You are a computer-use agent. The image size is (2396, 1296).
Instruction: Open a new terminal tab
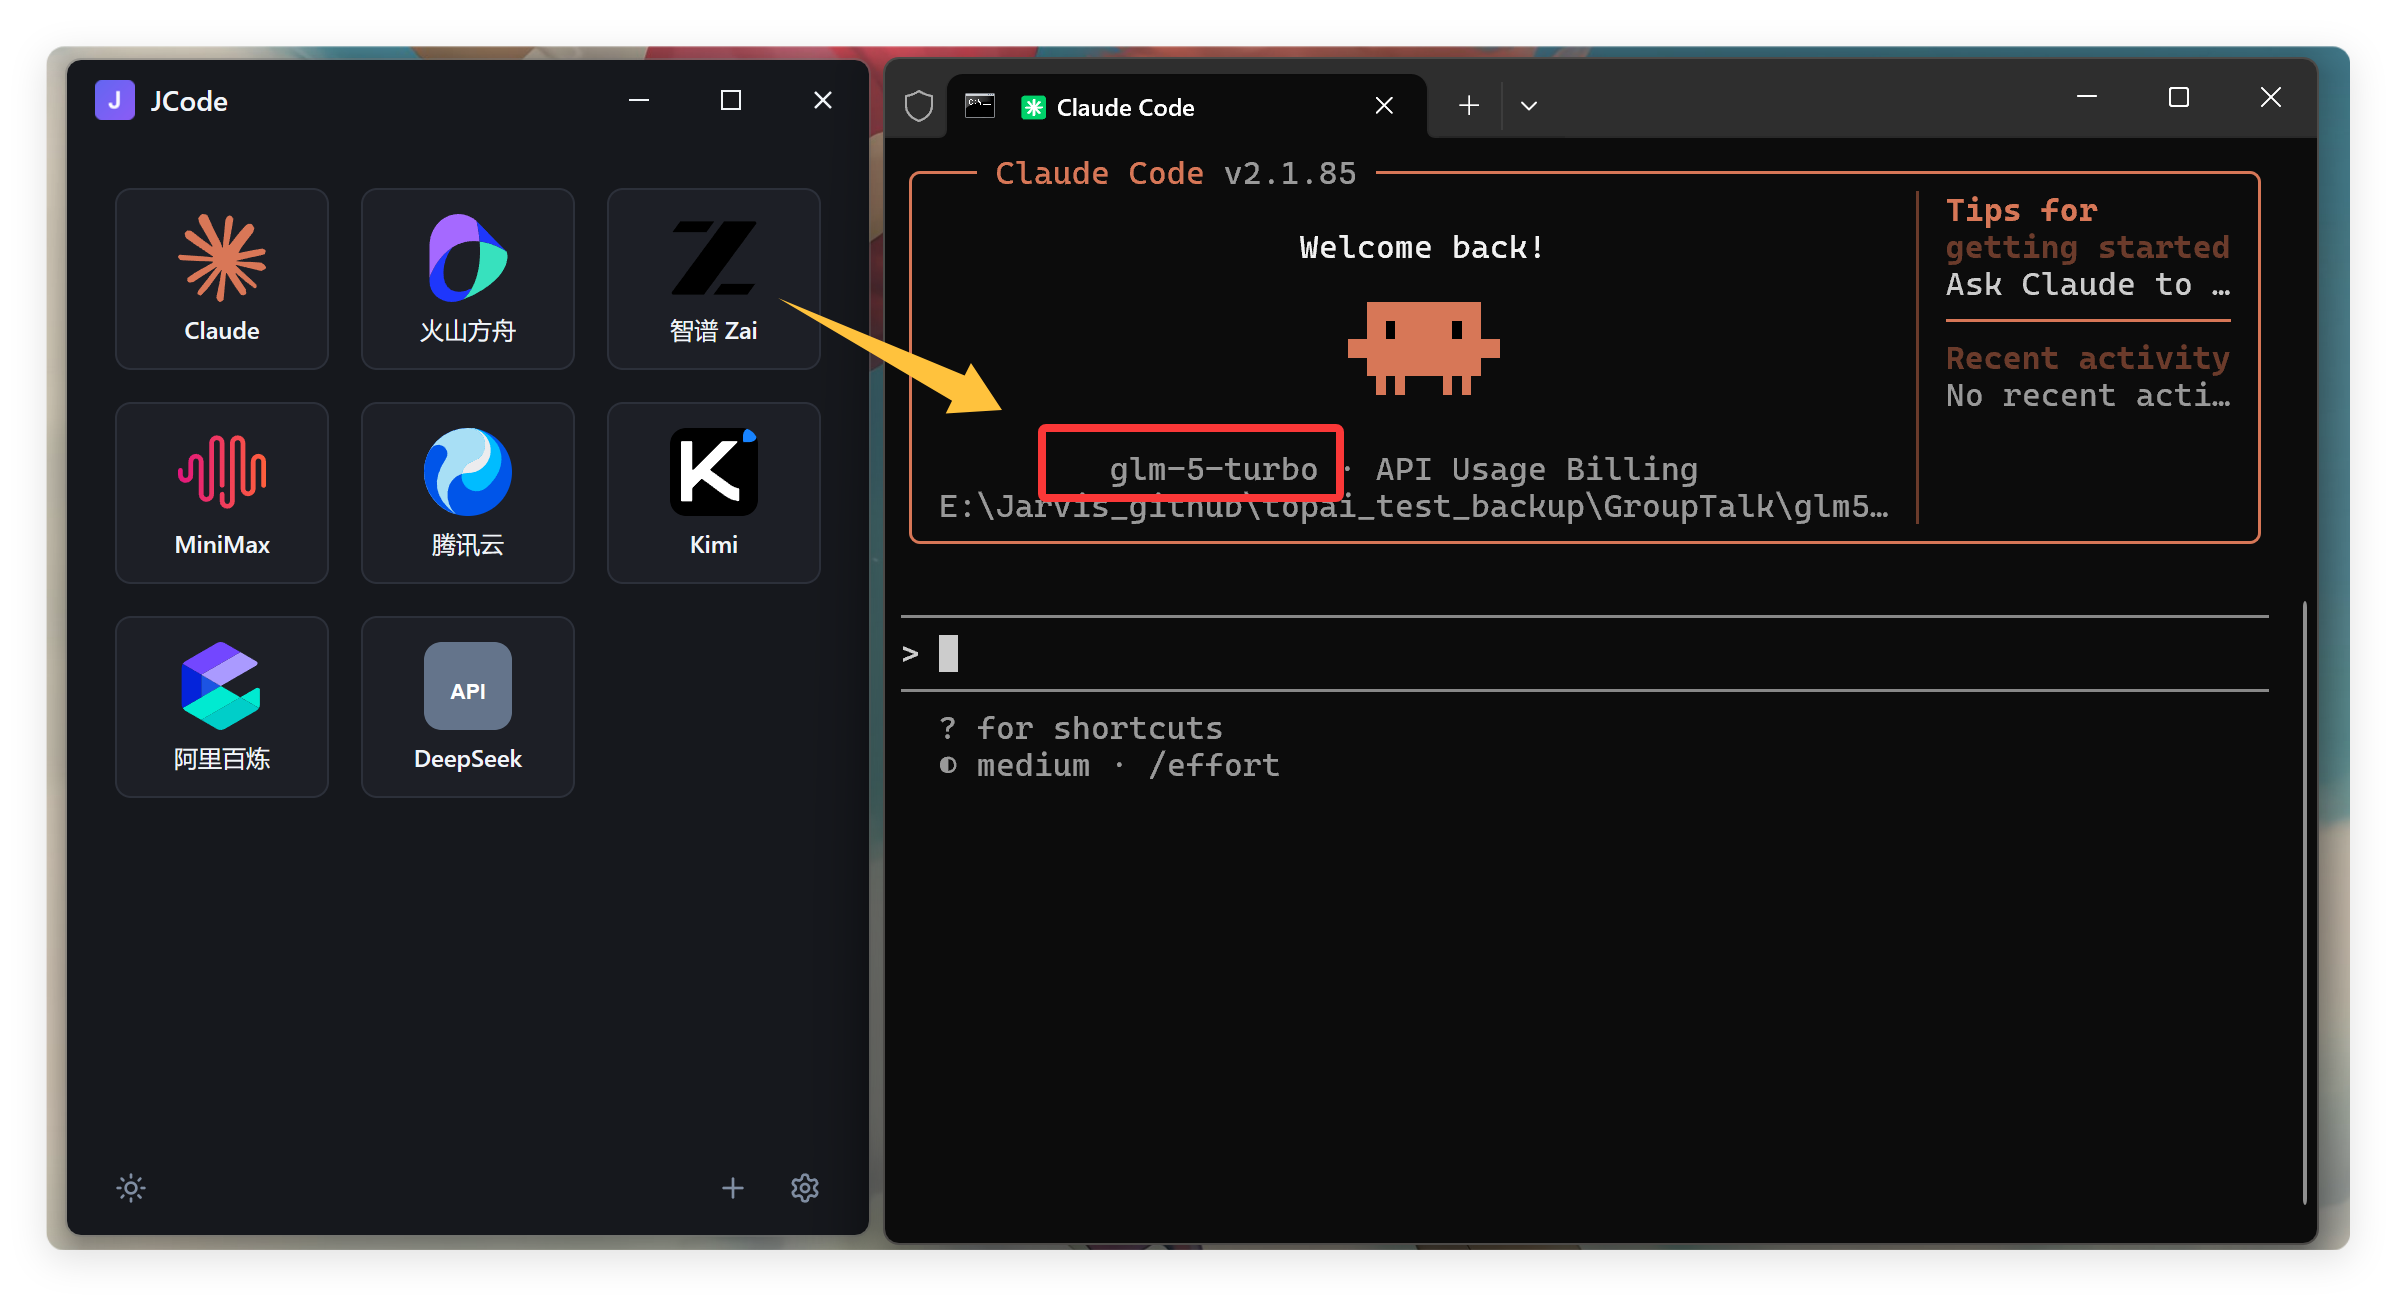pos(1468,106)
